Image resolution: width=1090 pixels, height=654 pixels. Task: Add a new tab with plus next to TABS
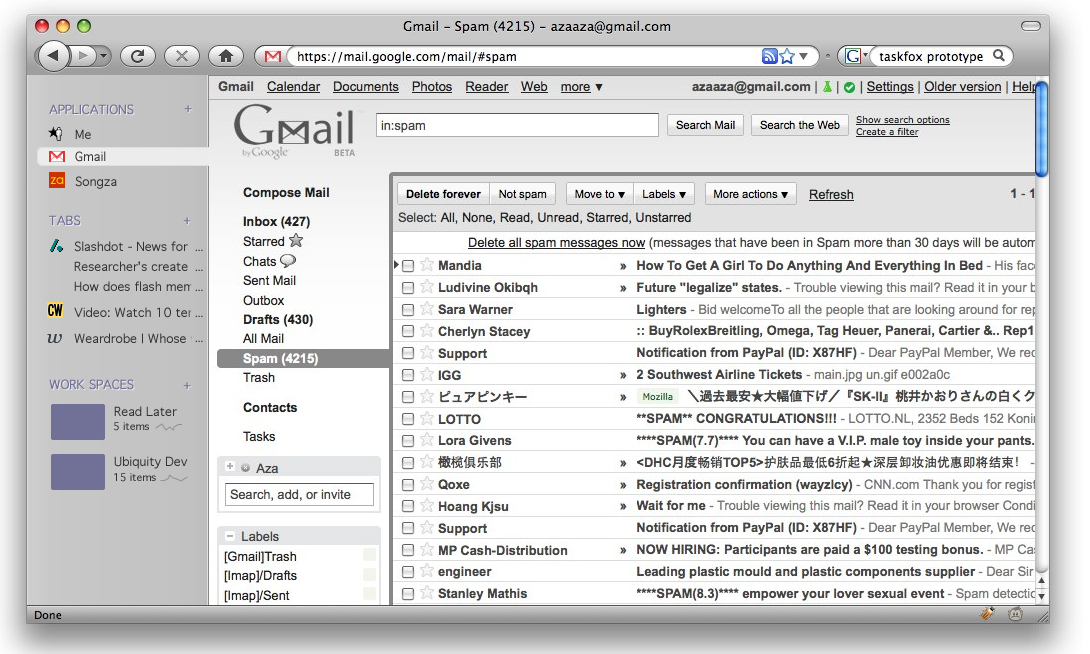click(187, 220)
